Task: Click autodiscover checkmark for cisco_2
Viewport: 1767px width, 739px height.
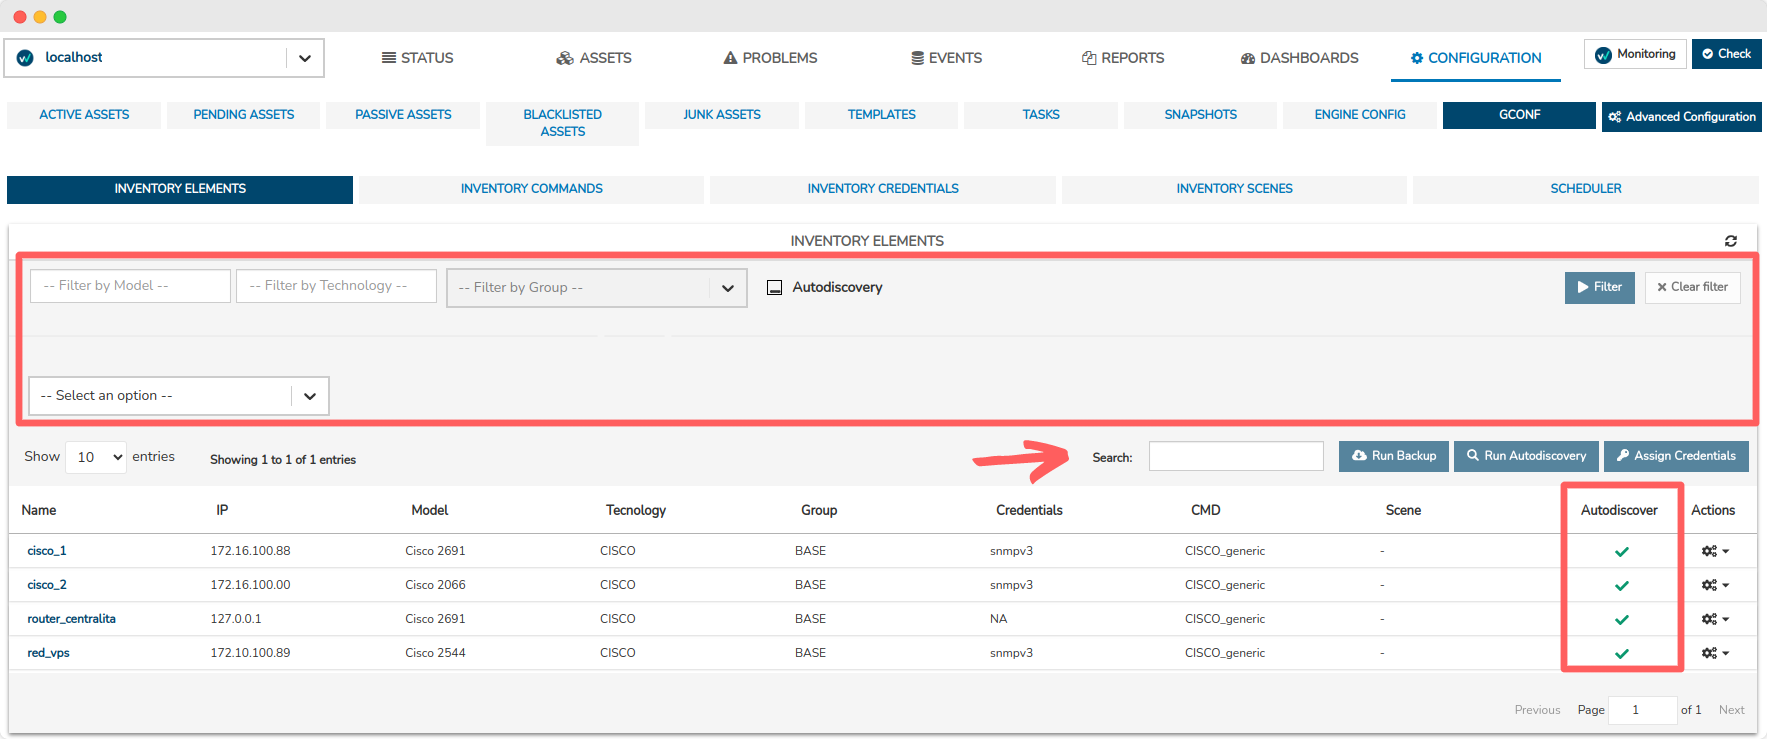Action: 1622,585
